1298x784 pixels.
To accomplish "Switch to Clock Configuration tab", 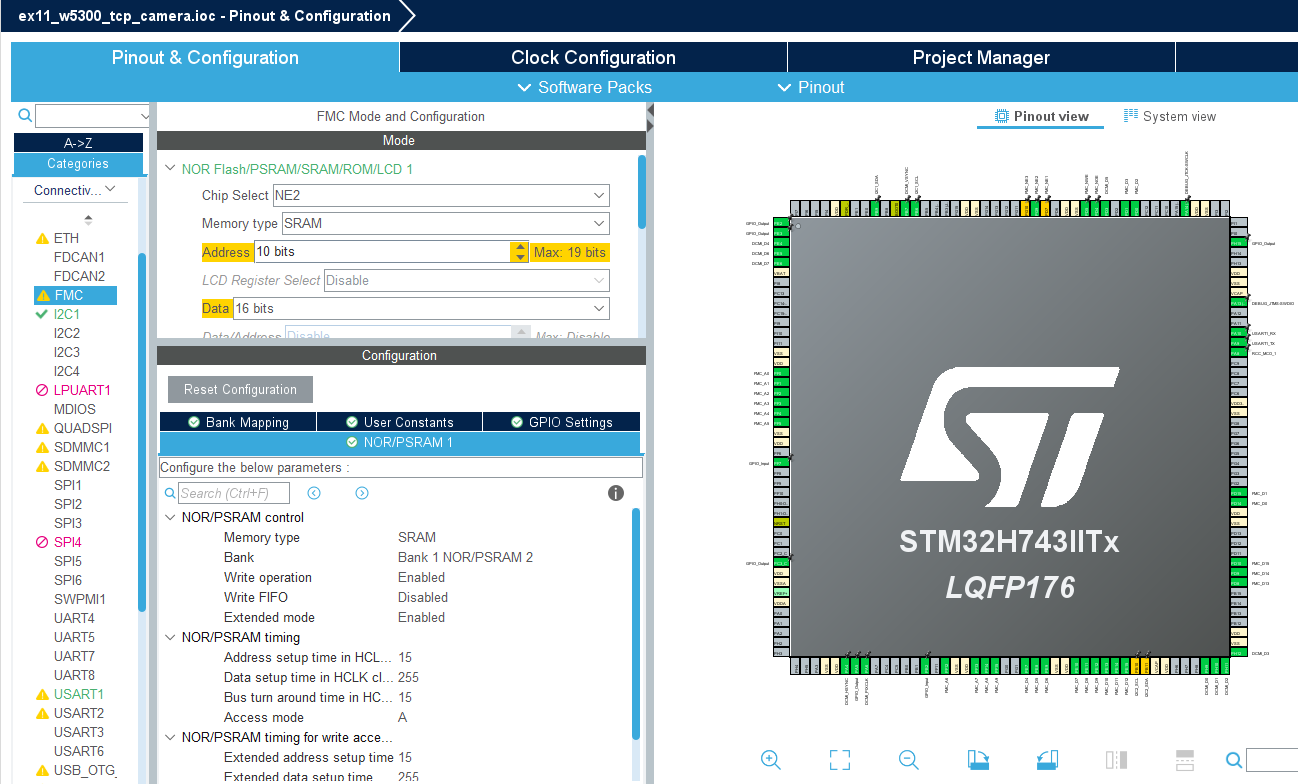I will [x=593, y=57].
